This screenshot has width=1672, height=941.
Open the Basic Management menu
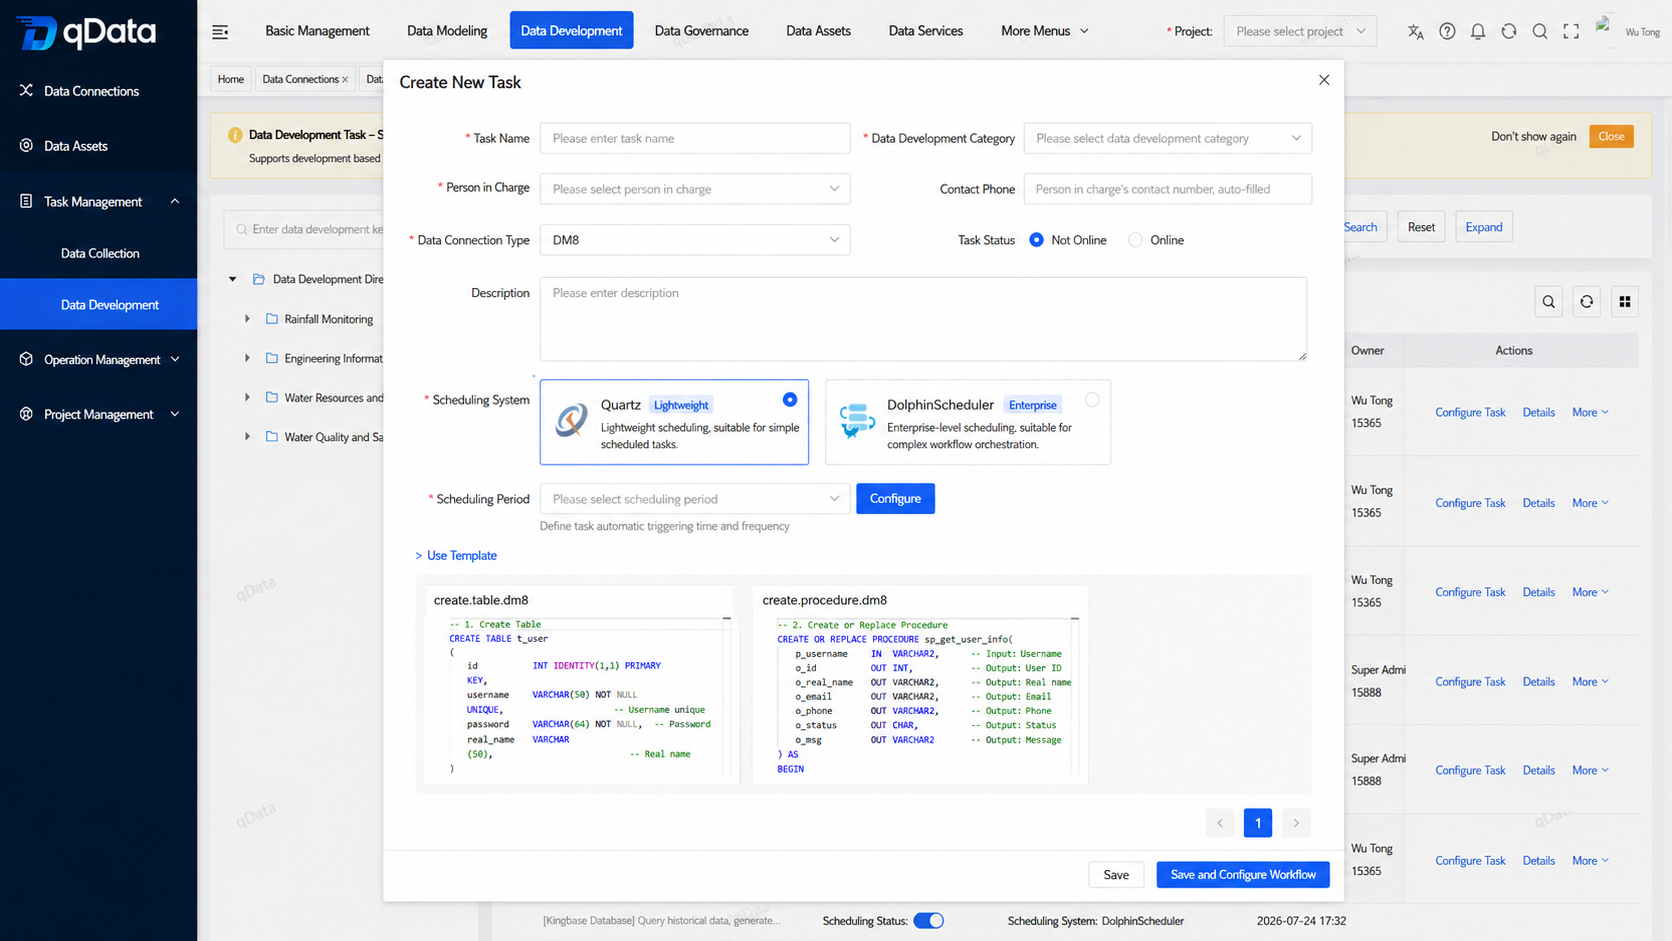click(317, 31)
